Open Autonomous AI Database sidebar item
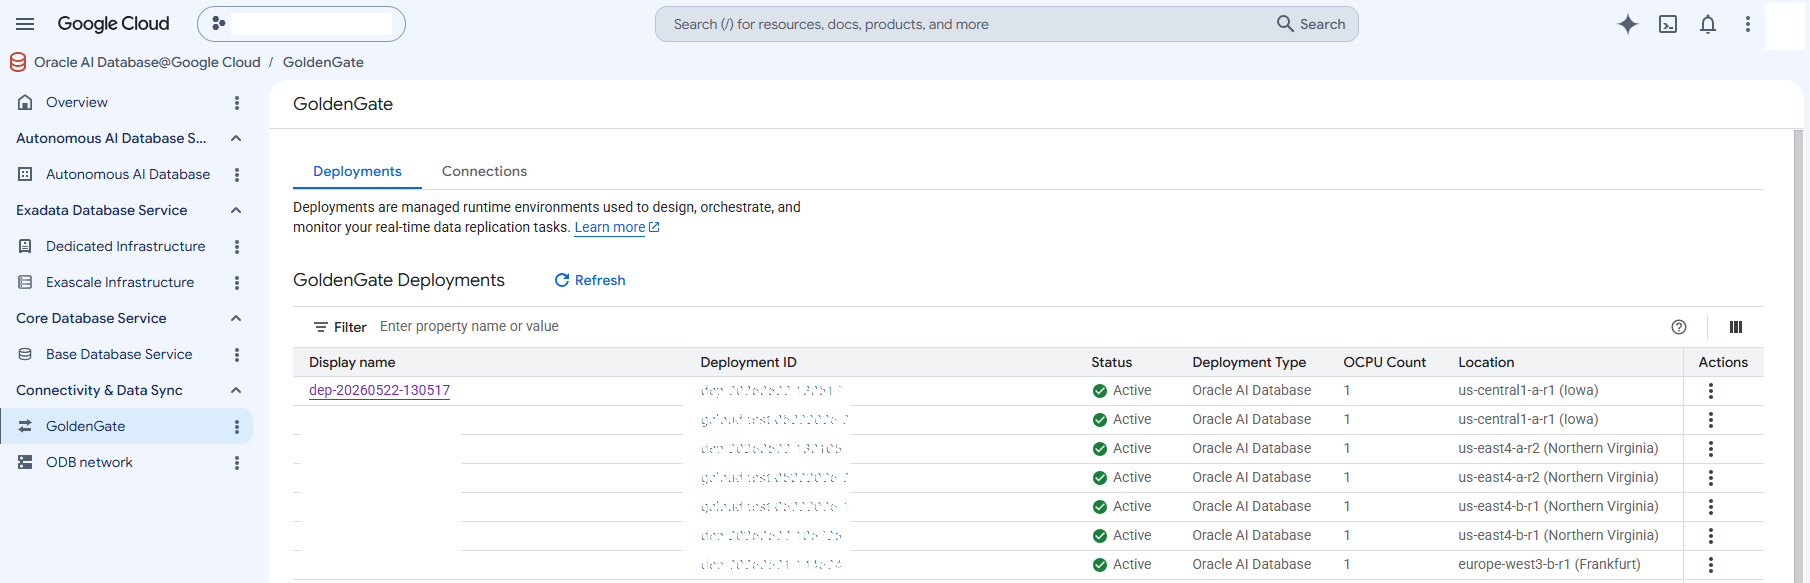The height and width of the screenshot is (583, 1810). 128,174
